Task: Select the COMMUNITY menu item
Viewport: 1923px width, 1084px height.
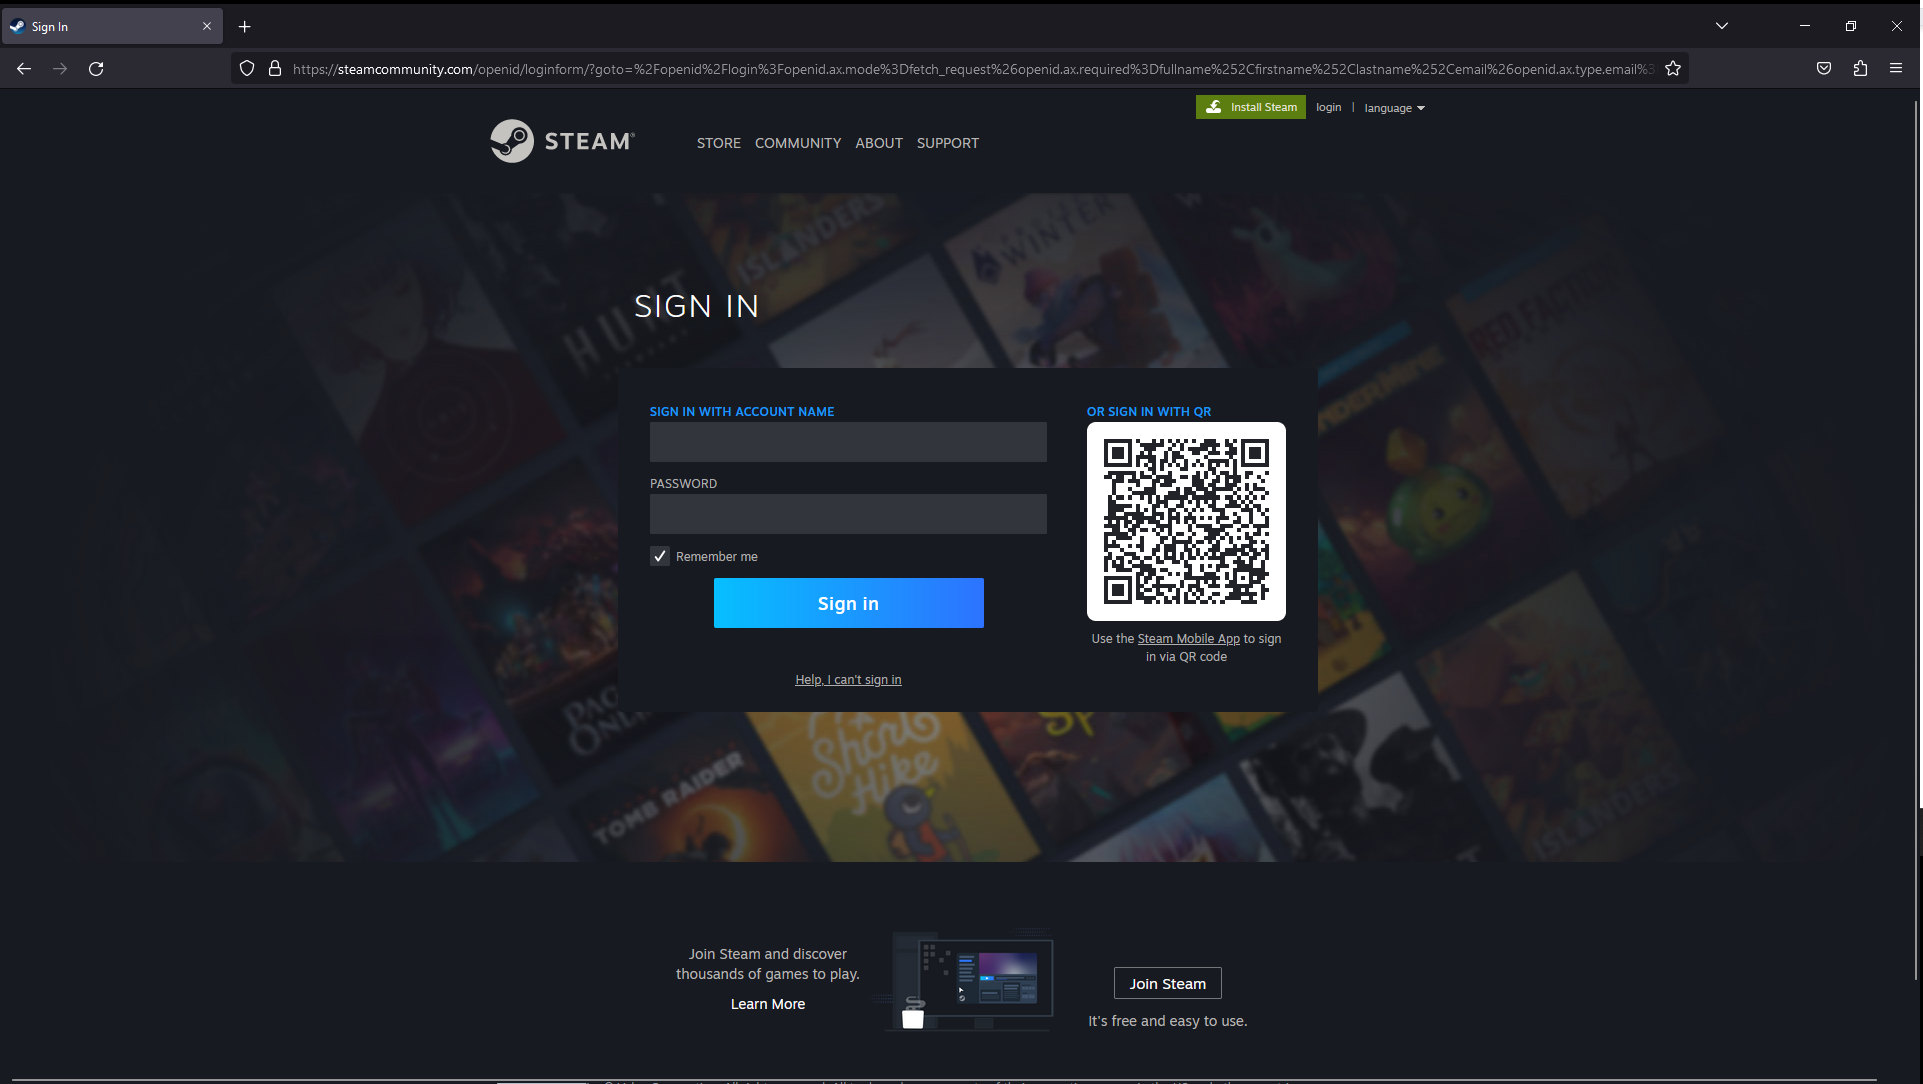Action: 798,143
